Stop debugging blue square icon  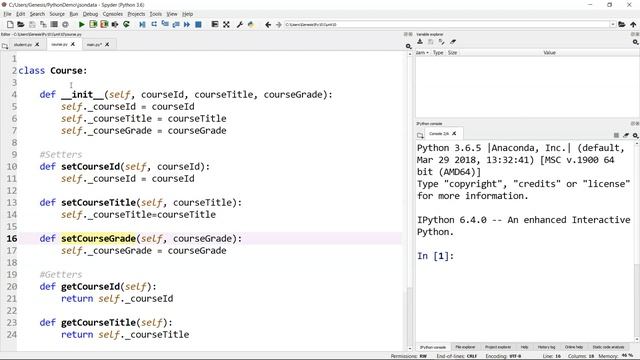click(x=198, y=24)
